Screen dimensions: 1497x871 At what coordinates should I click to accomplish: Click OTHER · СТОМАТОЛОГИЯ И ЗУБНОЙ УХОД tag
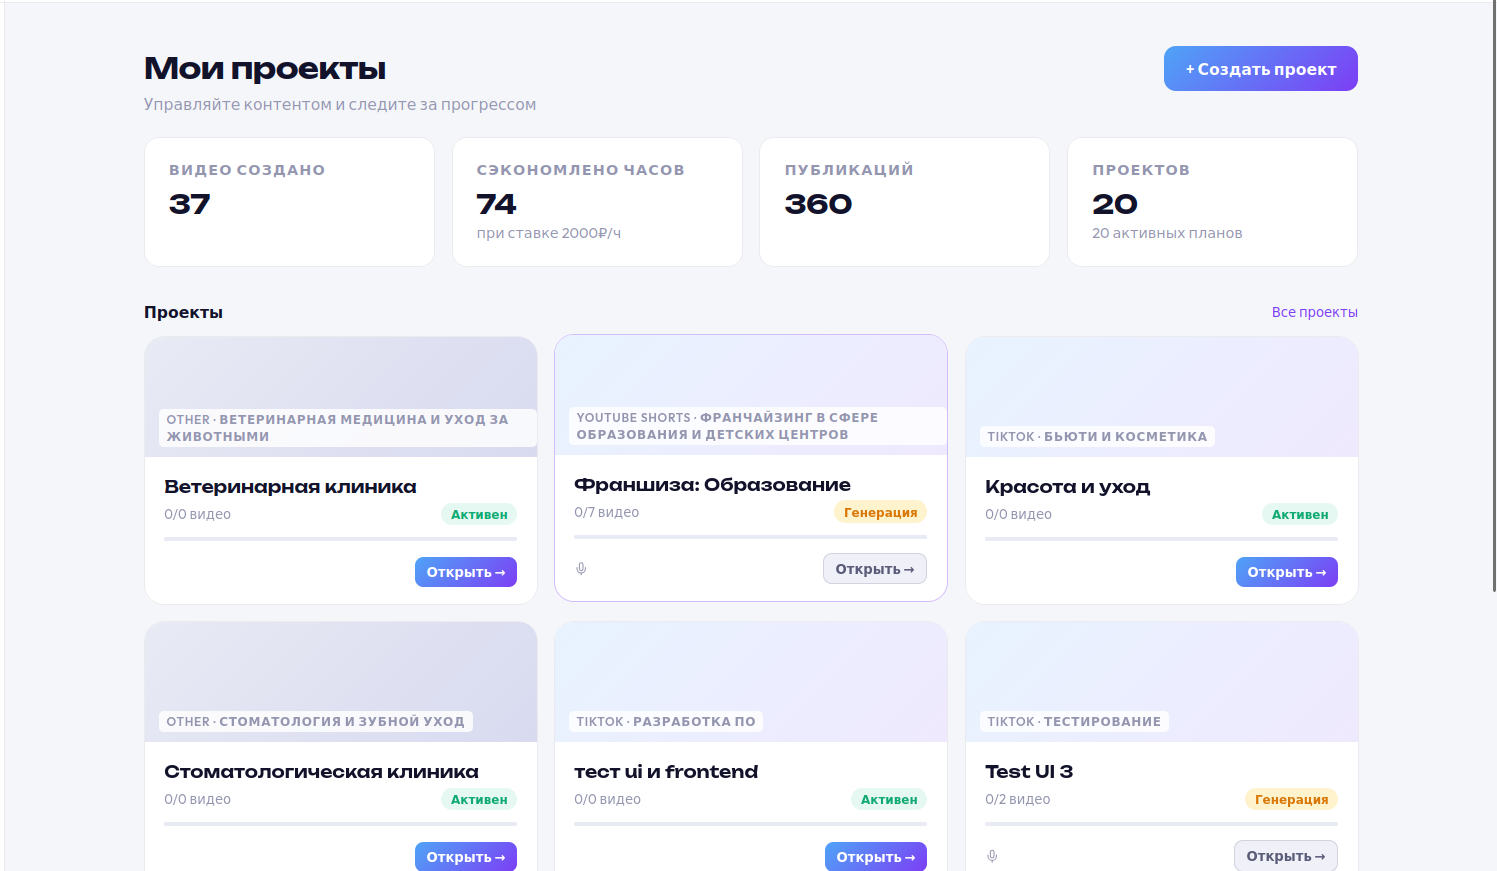click(315, 721)
